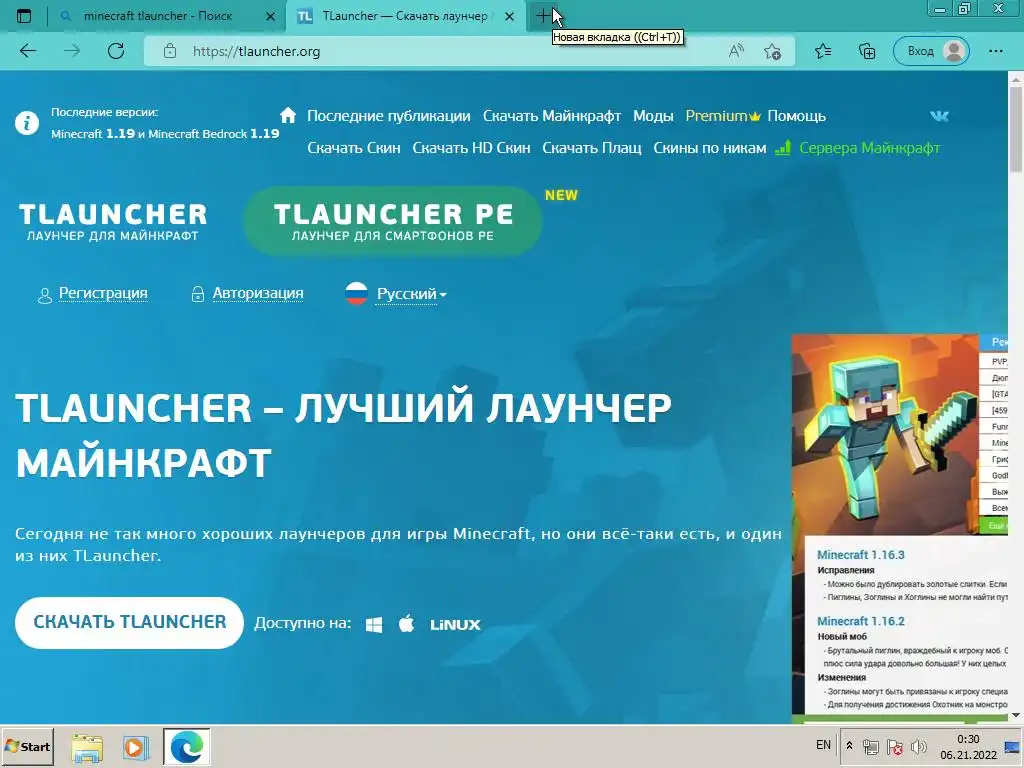Viewport: 1024px width, 768px height.
Task: Click the Minecraft 1.19 version link
Action: [x=93, y=134]
